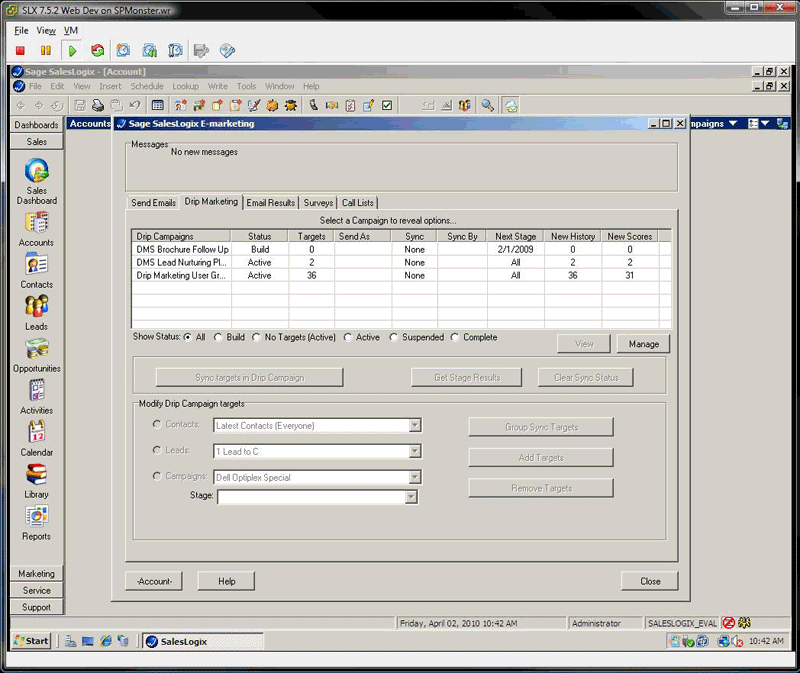The image size is (800, 673).
Task: Click the Start button on the taskbar
Action: click(32, 641)
